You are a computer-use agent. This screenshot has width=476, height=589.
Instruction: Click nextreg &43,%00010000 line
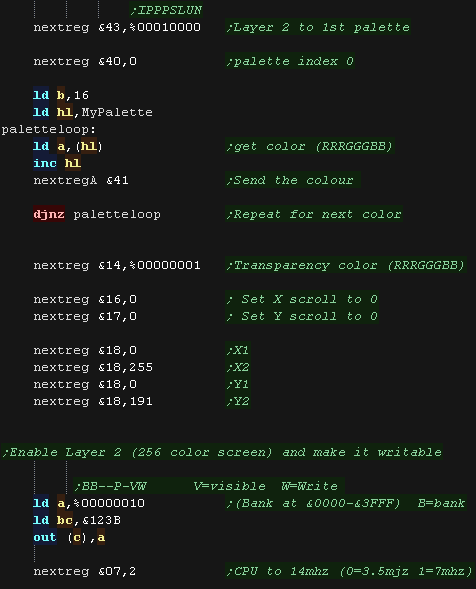click(x=117, y=27)
